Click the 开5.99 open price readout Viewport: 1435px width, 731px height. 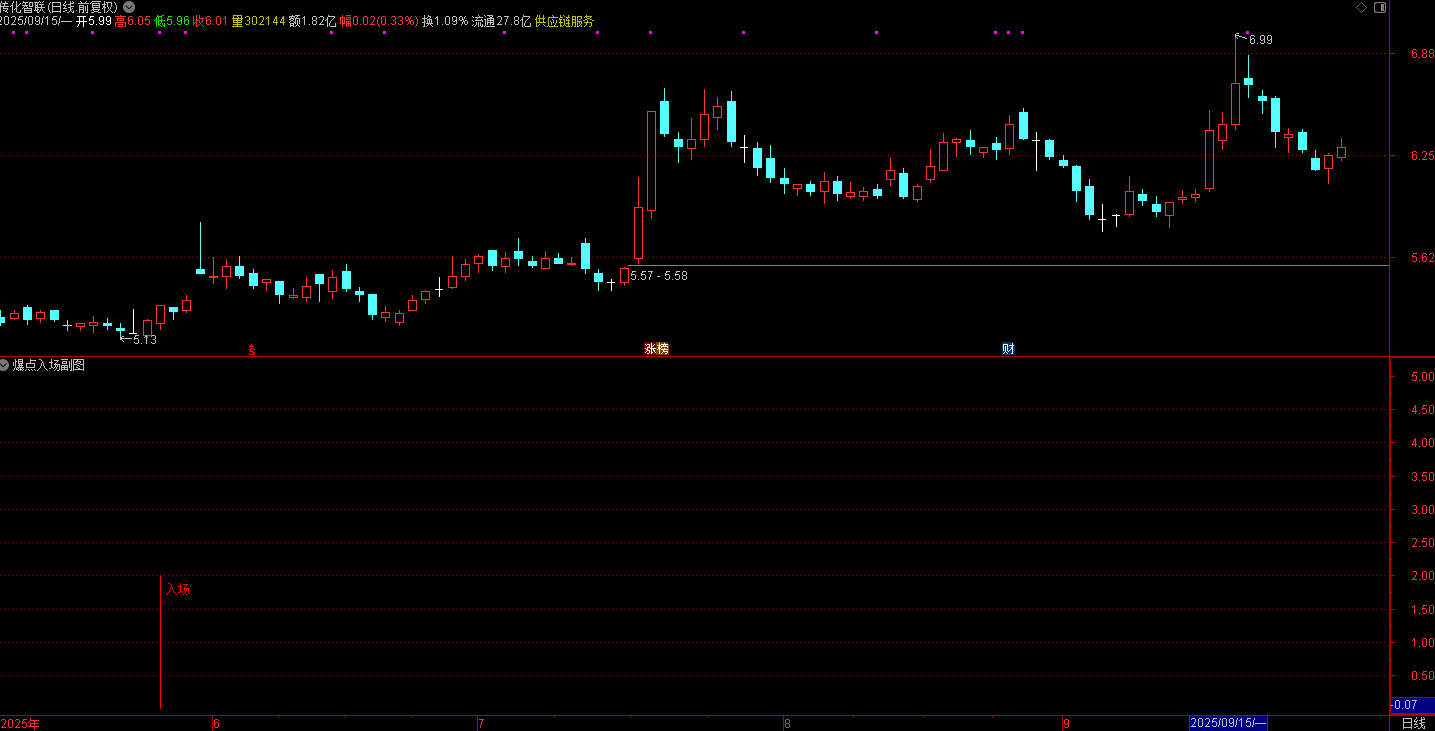pos(94,21)
